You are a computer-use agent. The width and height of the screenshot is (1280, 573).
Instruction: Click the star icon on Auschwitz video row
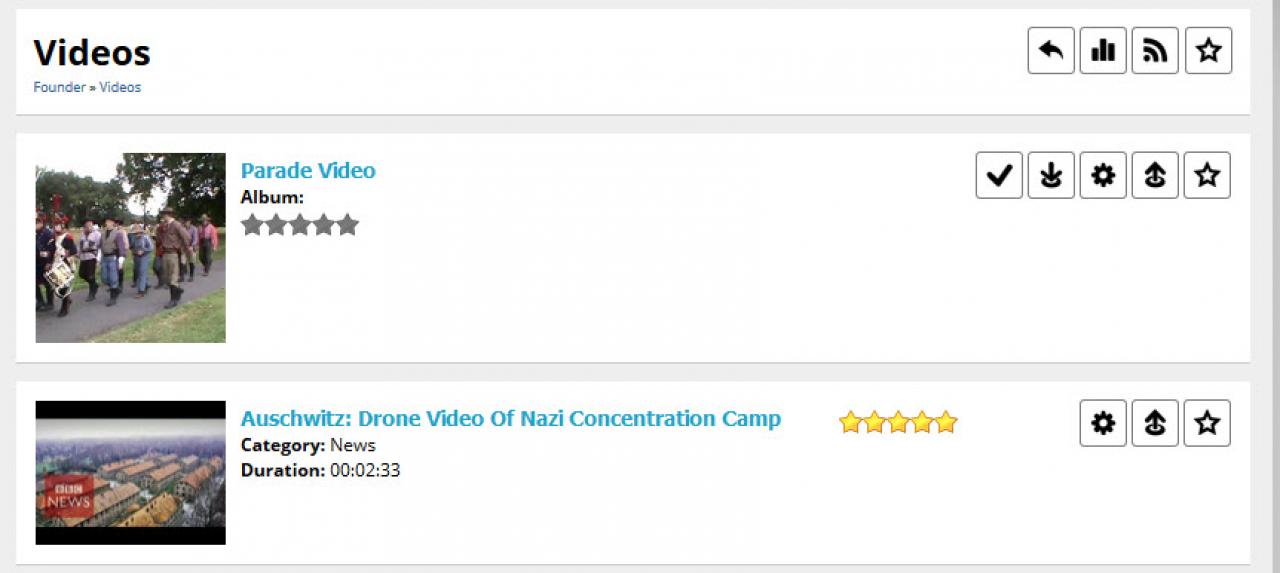pos(1207,424)
